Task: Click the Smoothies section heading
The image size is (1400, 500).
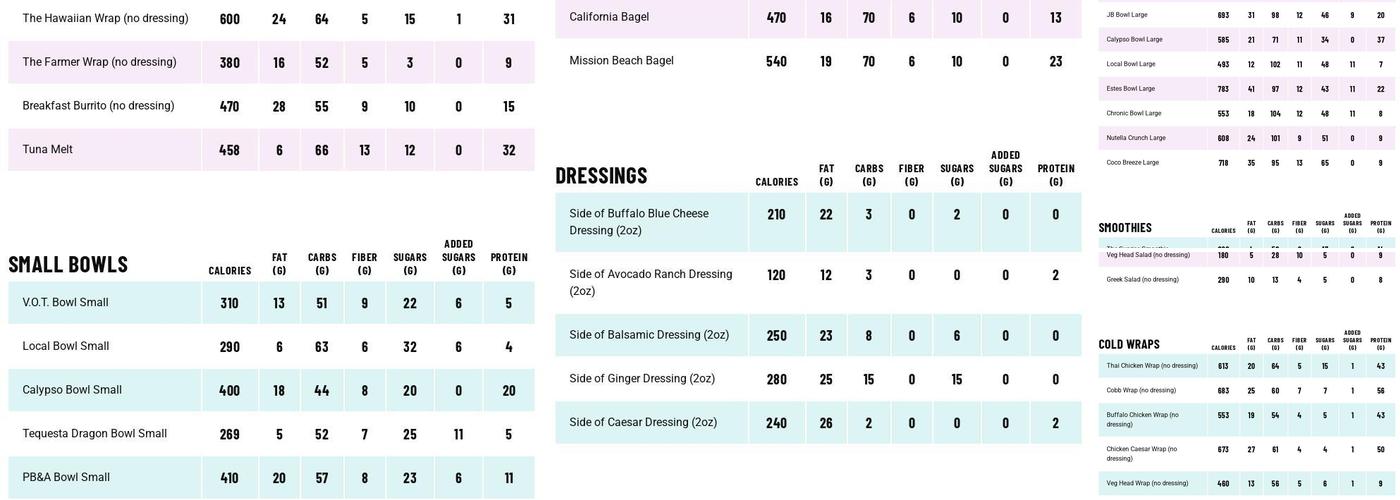Action: (x=1125, y=228)
